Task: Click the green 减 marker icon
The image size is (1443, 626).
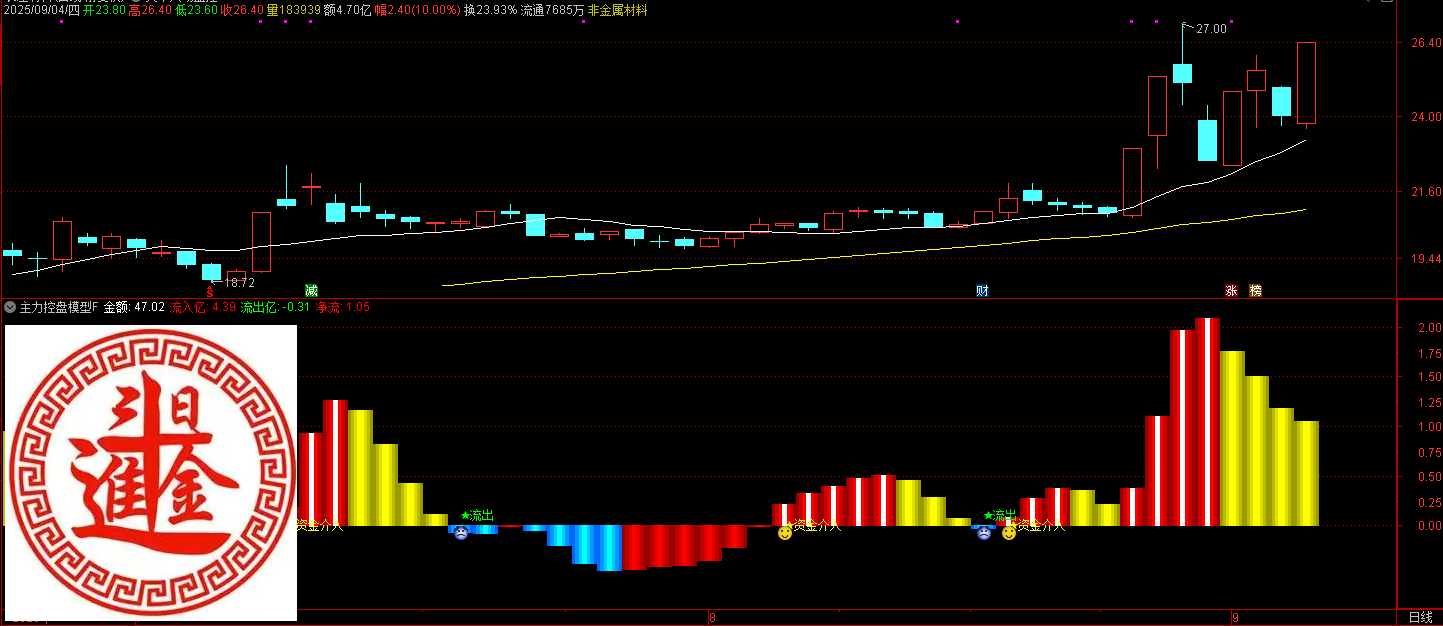Action: 311,291
